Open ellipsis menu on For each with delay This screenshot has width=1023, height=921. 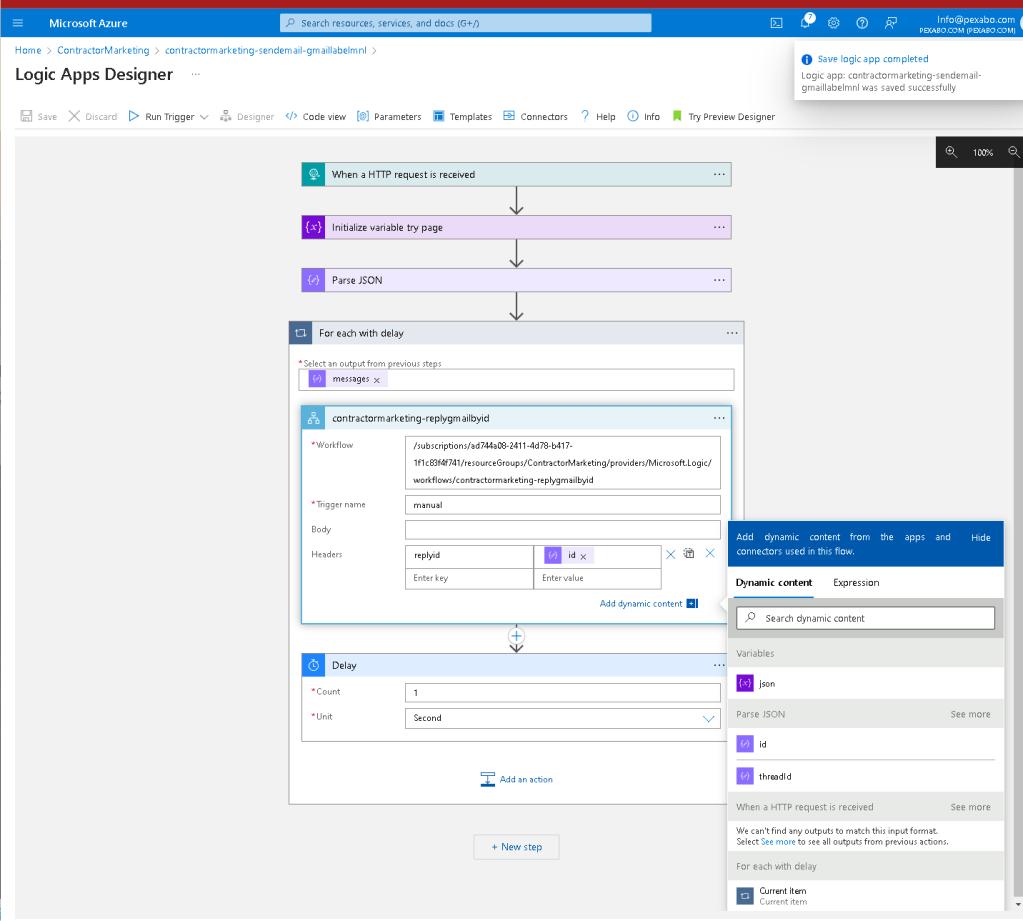click(732, 333)
